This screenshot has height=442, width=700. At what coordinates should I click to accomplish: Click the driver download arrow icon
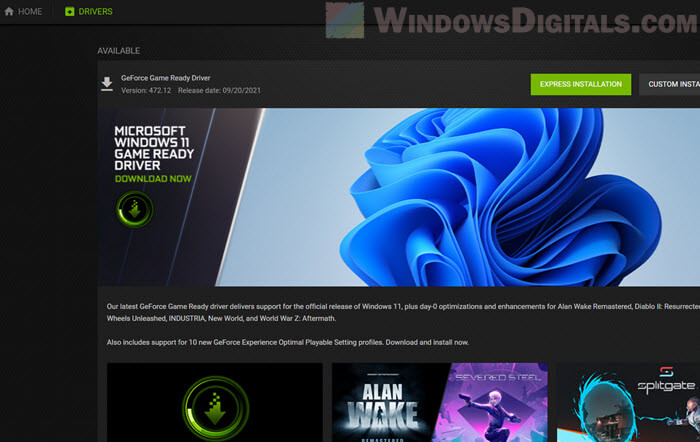pos(107,83)
